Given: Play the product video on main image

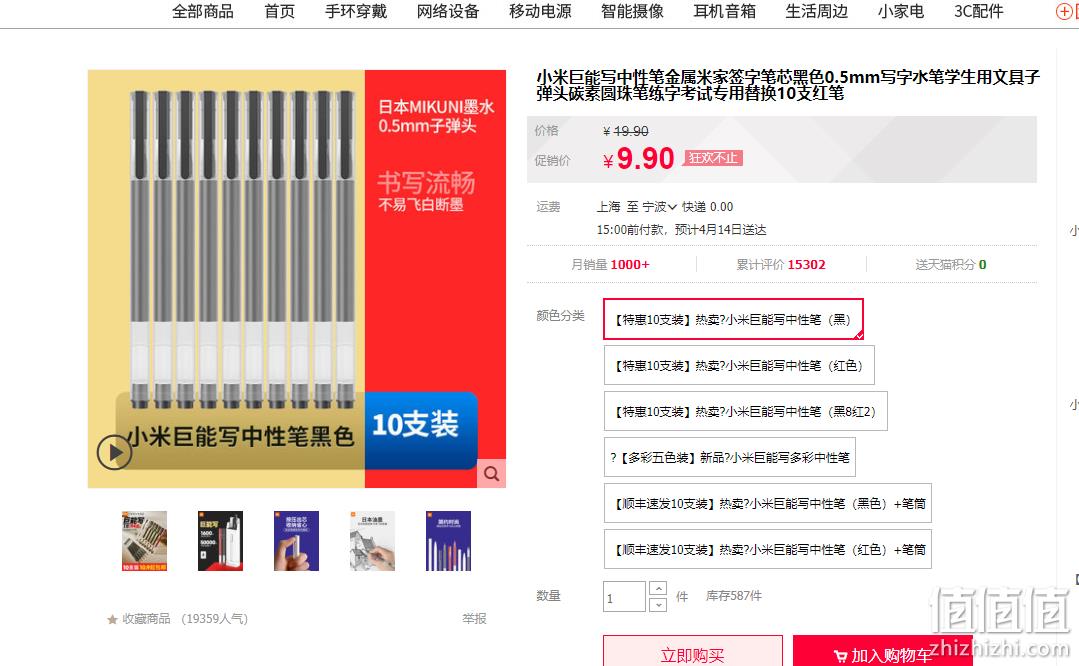Looking at the screenshot, I should pos(114,453).
